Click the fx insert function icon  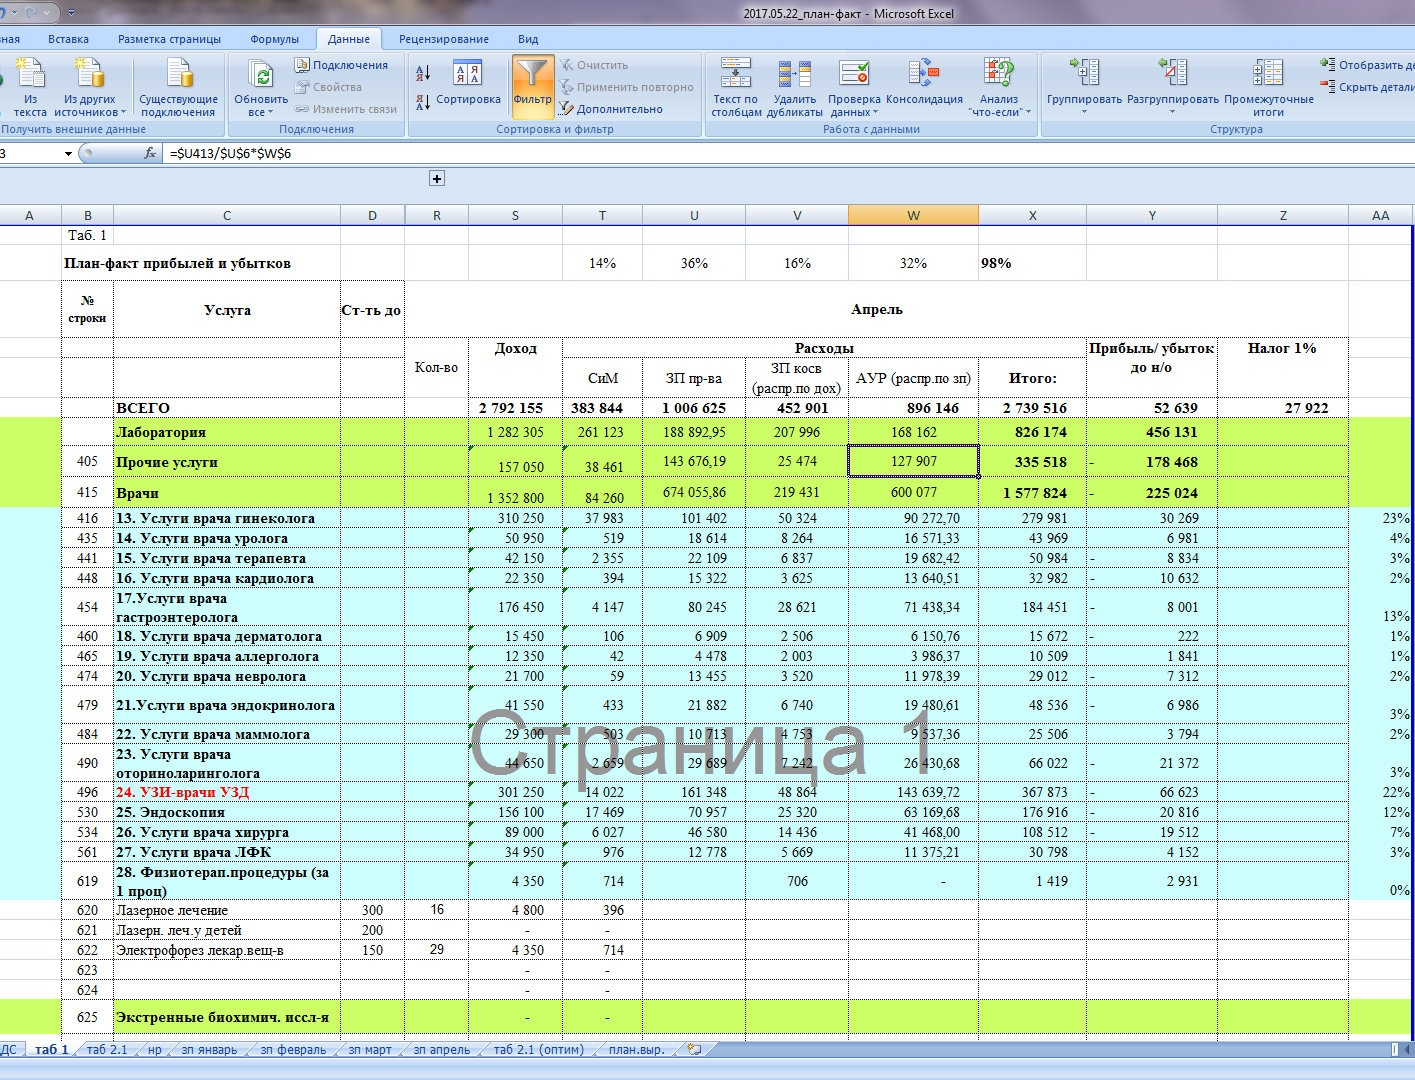click(x=150, y=153)
